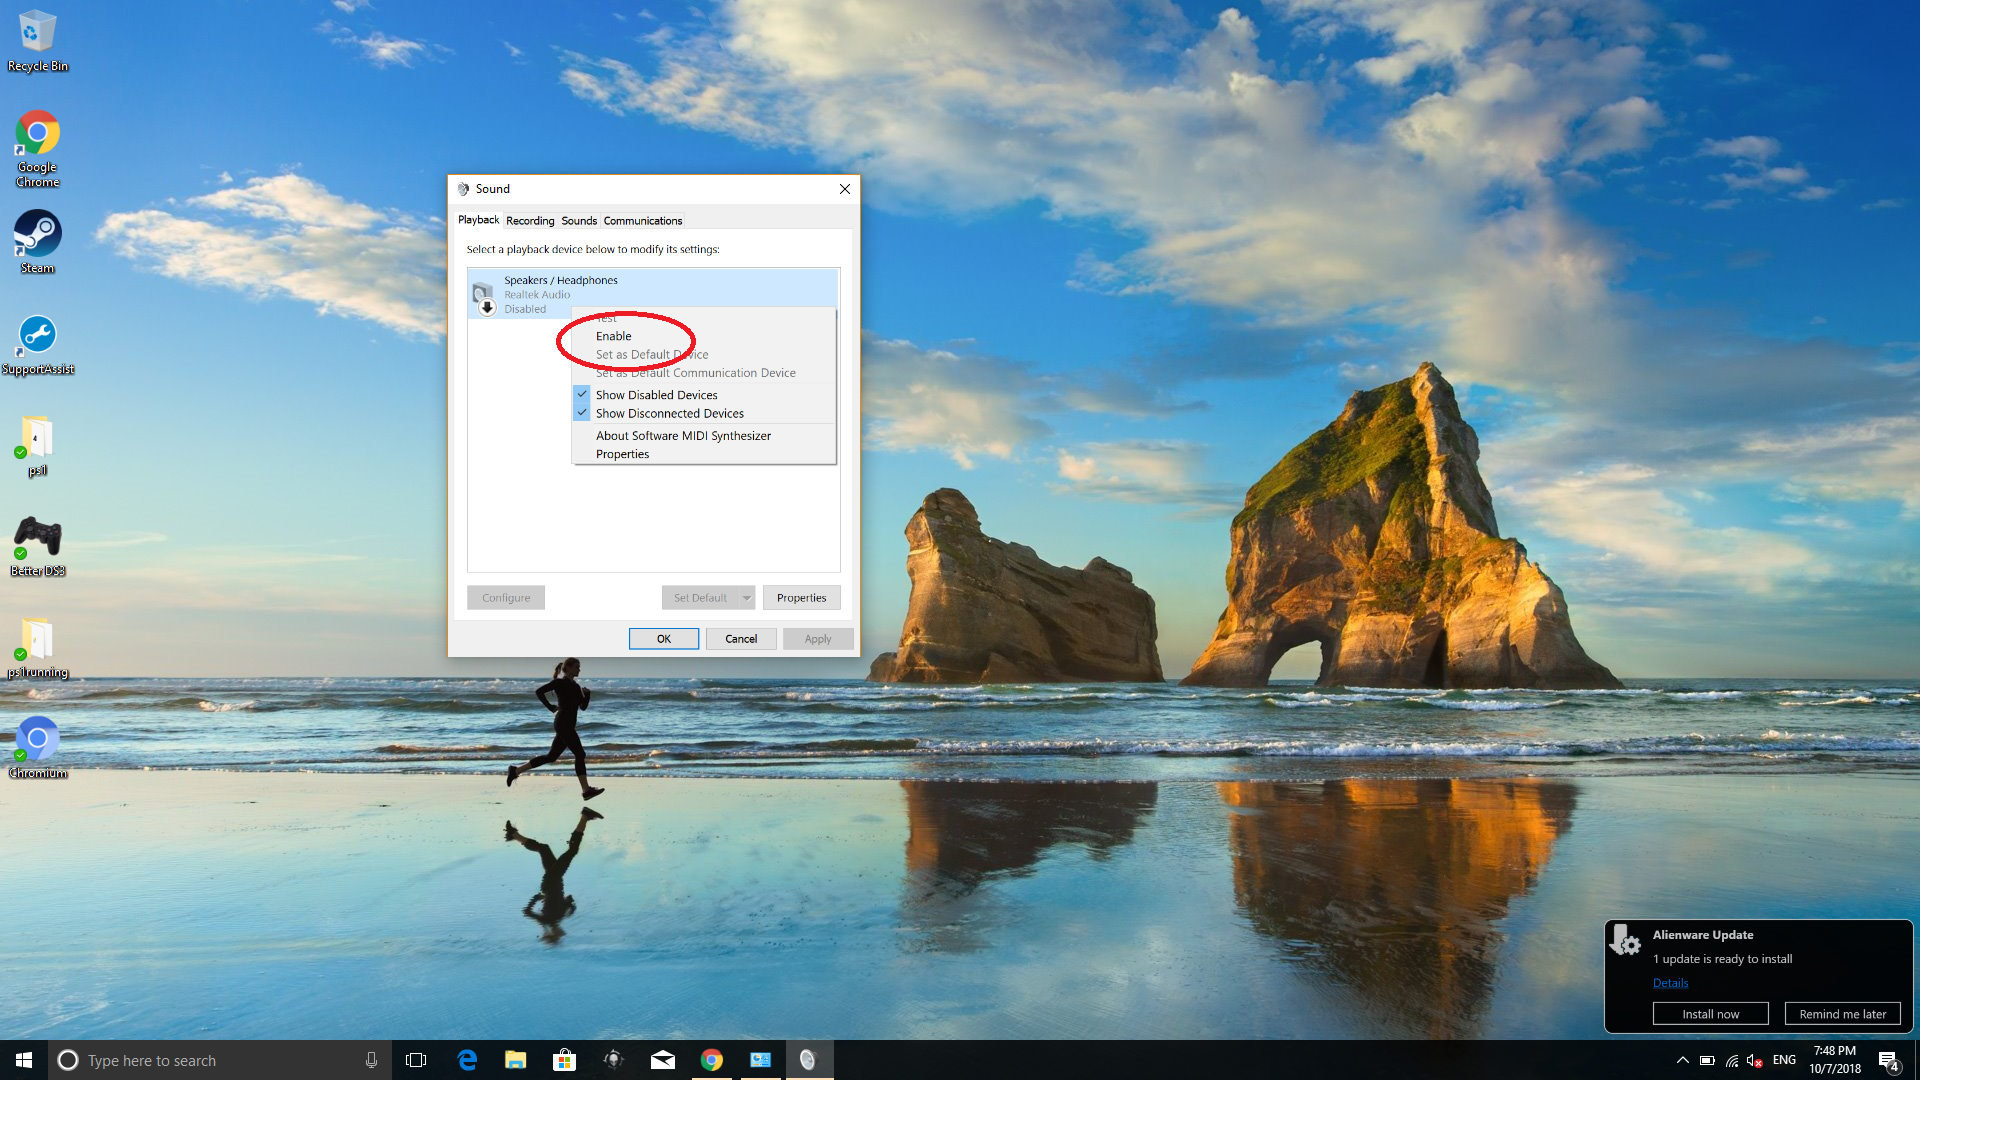Viewport: 2016px width, 1134px height.
Task: Open the Communications tab
Action: [x=642, y=221]
